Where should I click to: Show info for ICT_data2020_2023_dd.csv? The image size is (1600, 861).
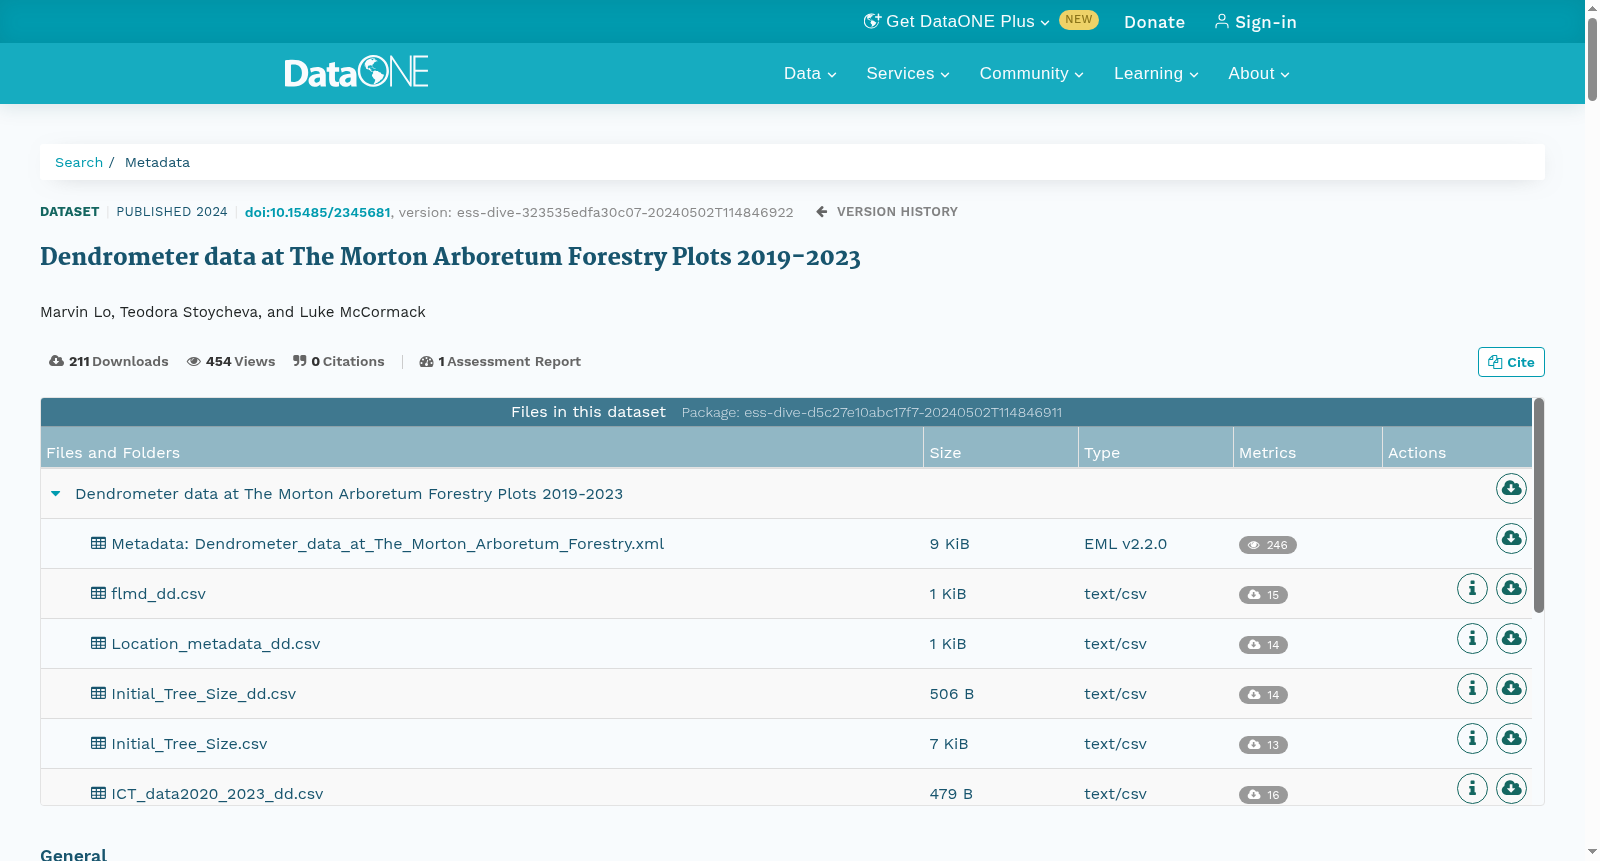click(1472, 788)
